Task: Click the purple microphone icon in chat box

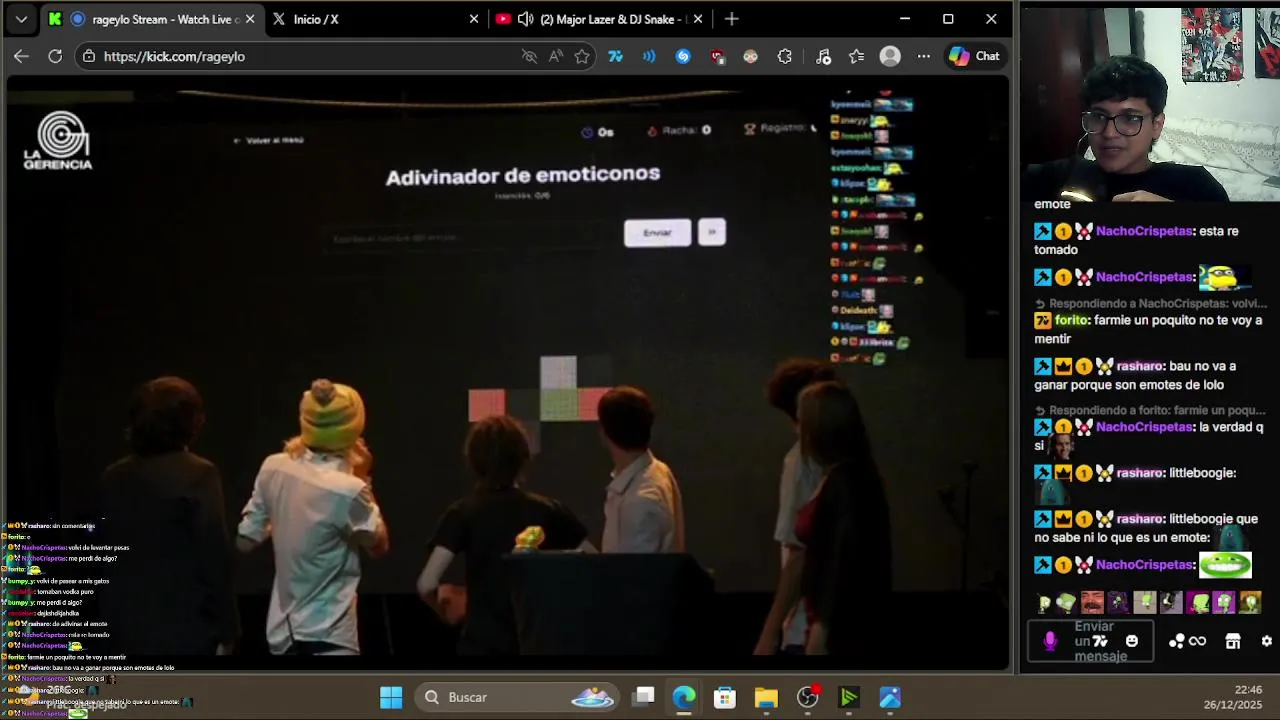Action: (1050, 641)
